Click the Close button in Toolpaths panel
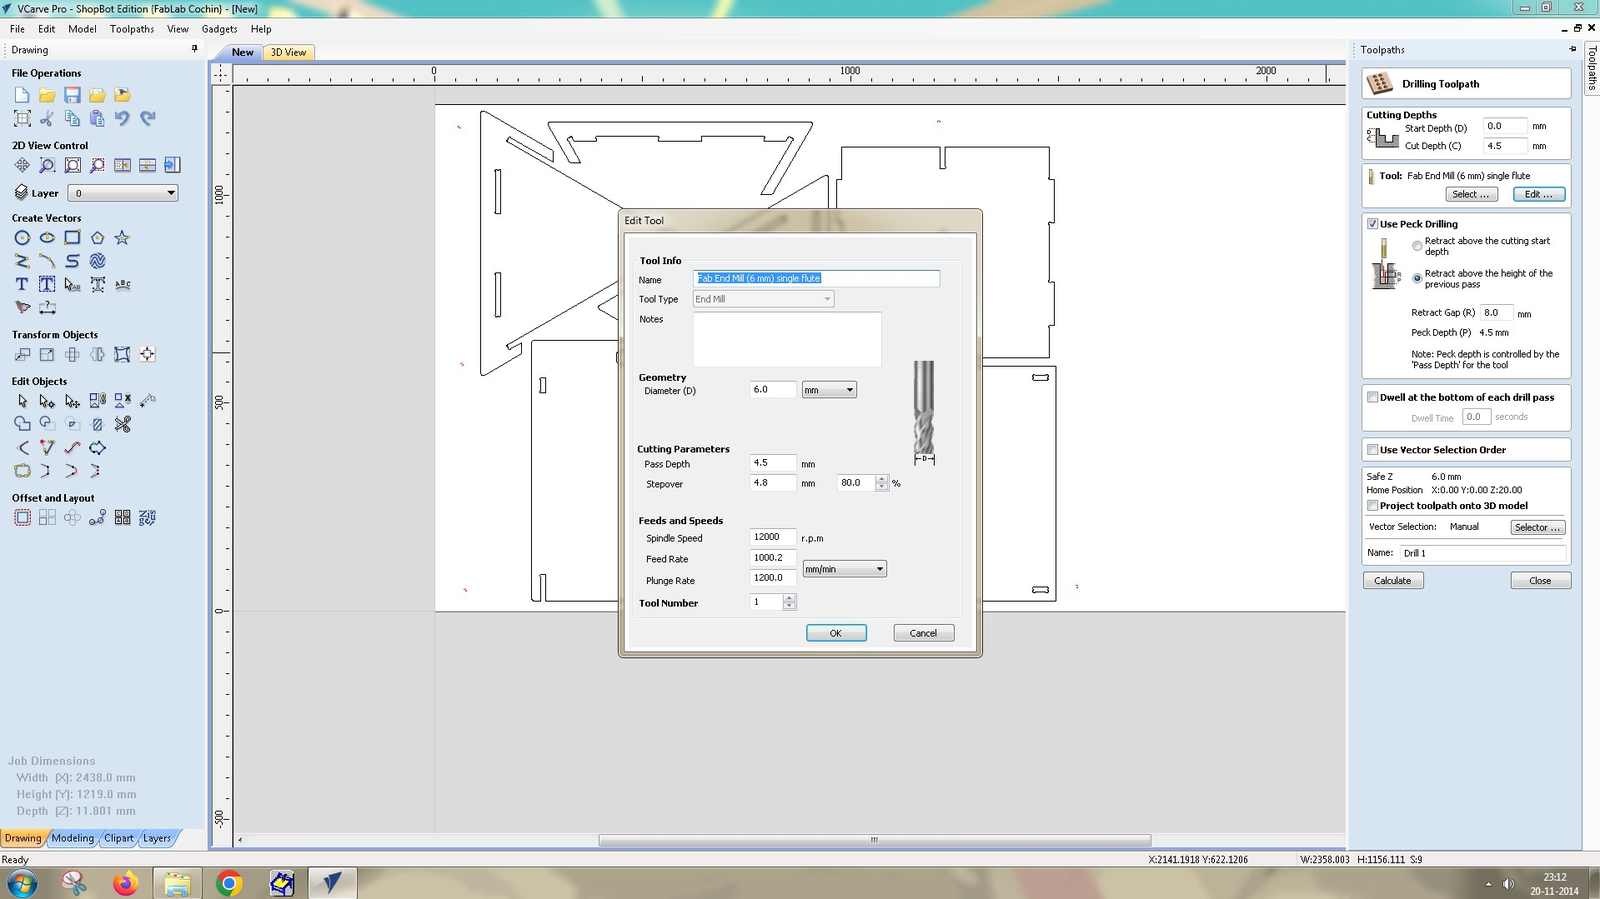Image resolution: width=1600 pixels, height=899 pixels. click(1540, 581)
